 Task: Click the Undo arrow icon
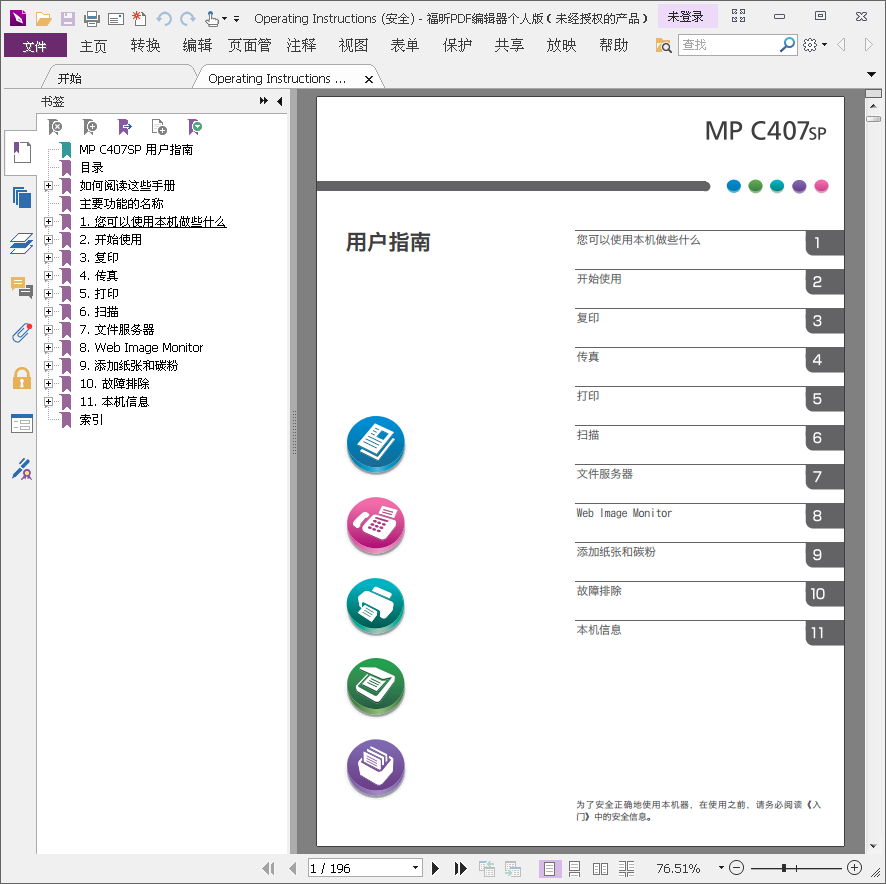pyautogui.click(x=164, y=19)
